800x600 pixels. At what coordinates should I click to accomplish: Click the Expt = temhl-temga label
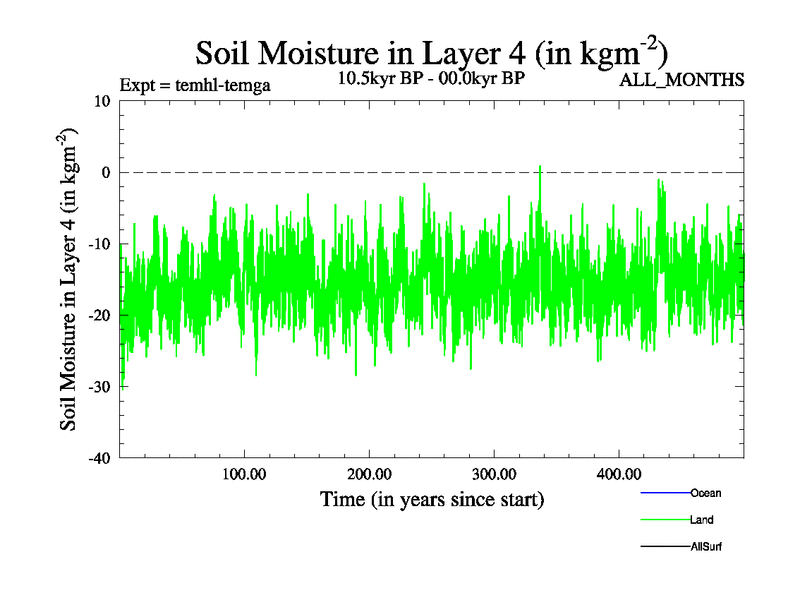click(194, 85)
